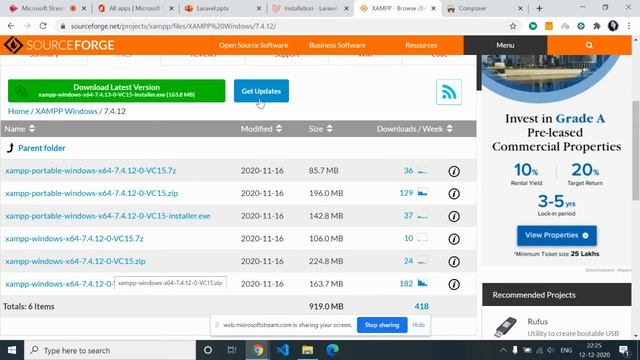This screenshot has height=360, width=640.
Task: Reload the page
Action: [43, 26]
